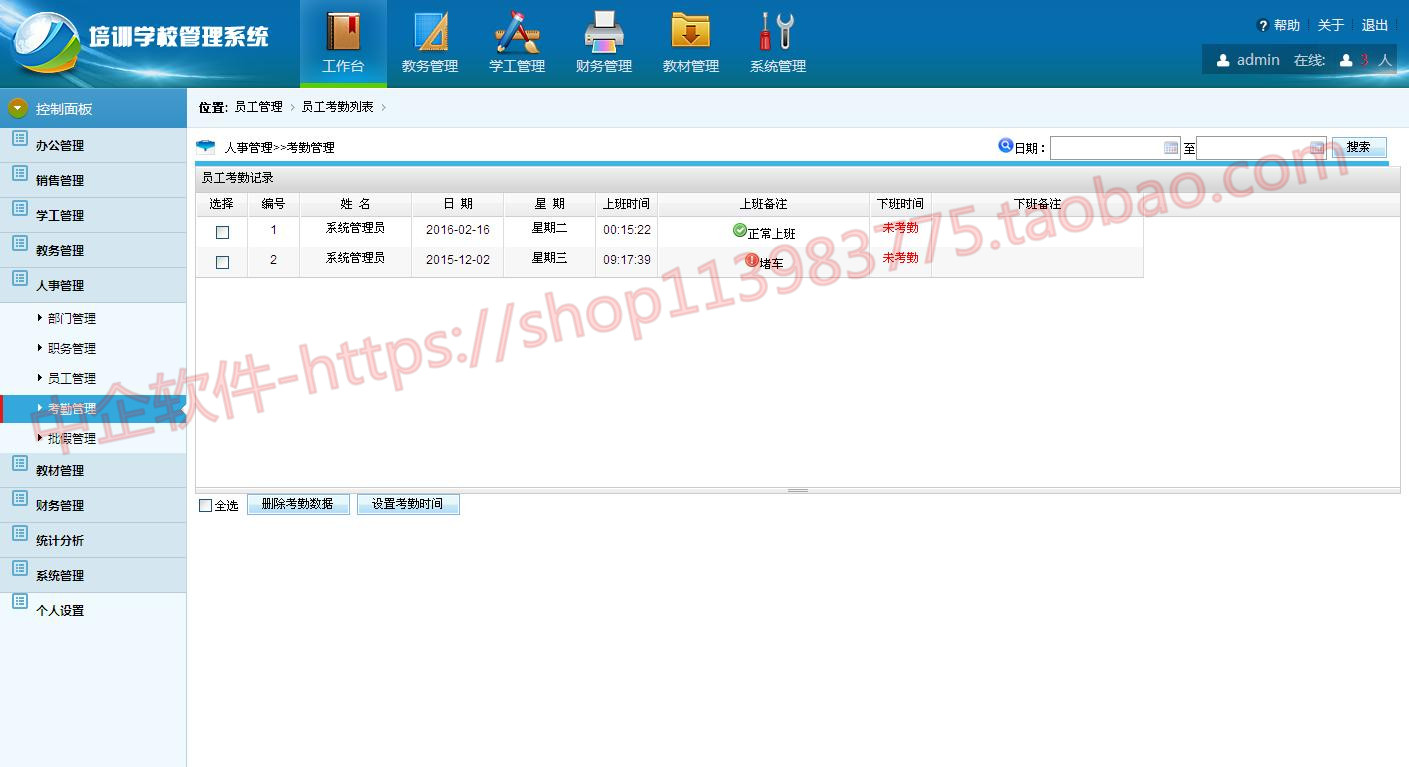Click 未考勤 in row 2
This screenshot has height=767, width=1409.
(x=900, y=258)
